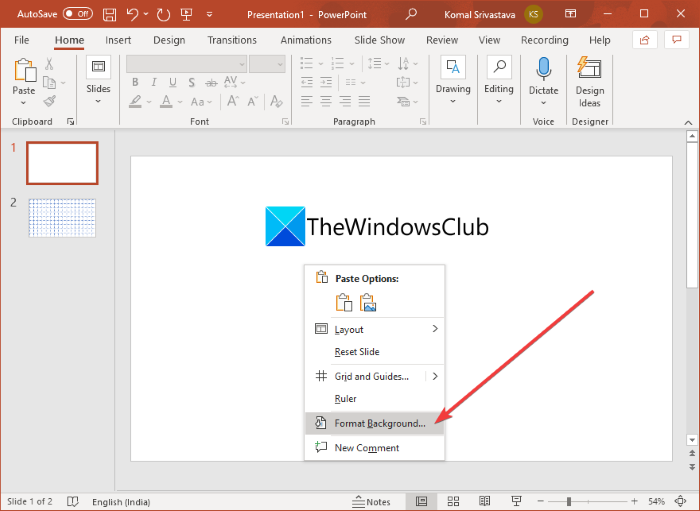The width and height of the screenshot is (700, 511).
Task: Align text left in Paragraph group
Action: coord(307,101)
